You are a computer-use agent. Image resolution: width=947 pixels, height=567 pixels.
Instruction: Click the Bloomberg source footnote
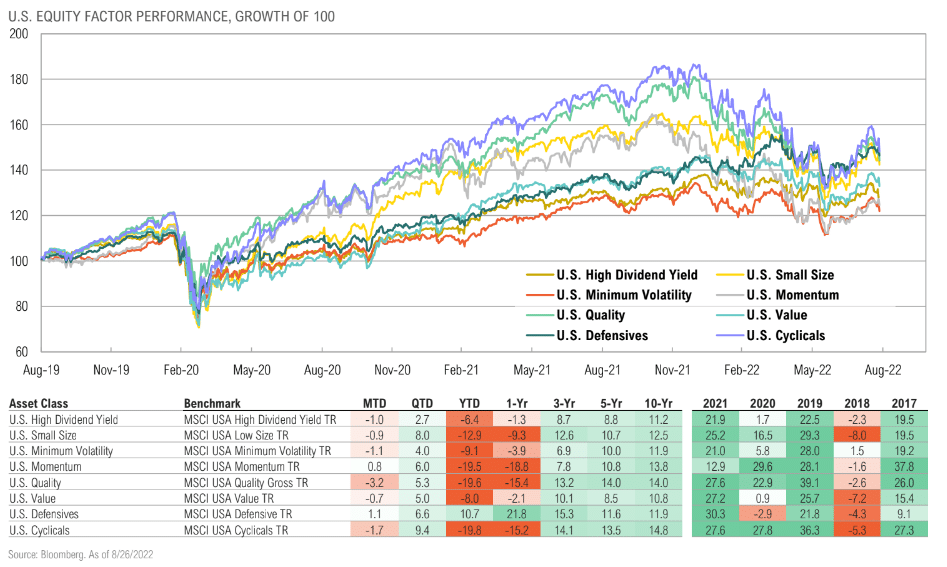pyautogui.click(x=81, y=554)
